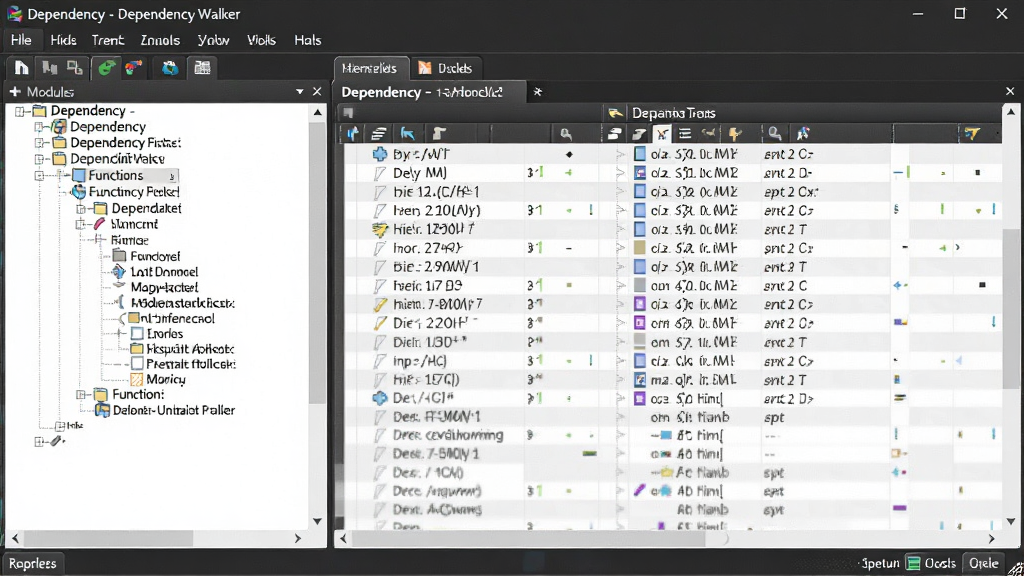Click the gray hammer icon in the list toolbar

pos(439,134)
